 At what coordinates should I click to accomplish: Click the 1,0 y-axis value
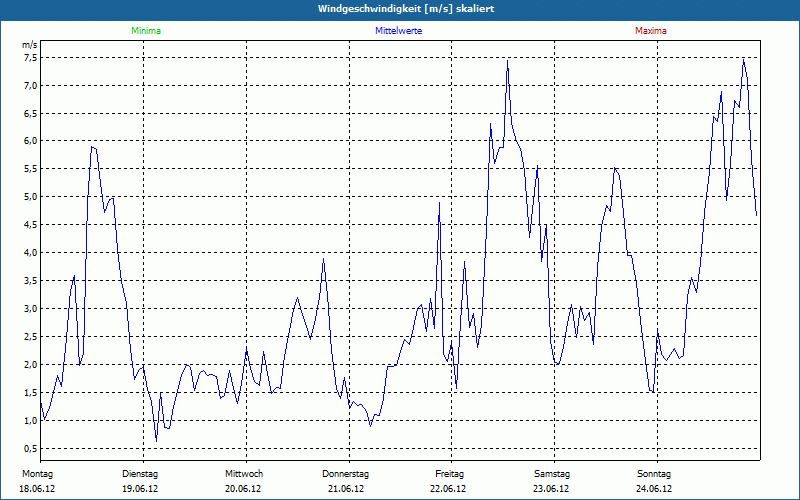[31, 421]
